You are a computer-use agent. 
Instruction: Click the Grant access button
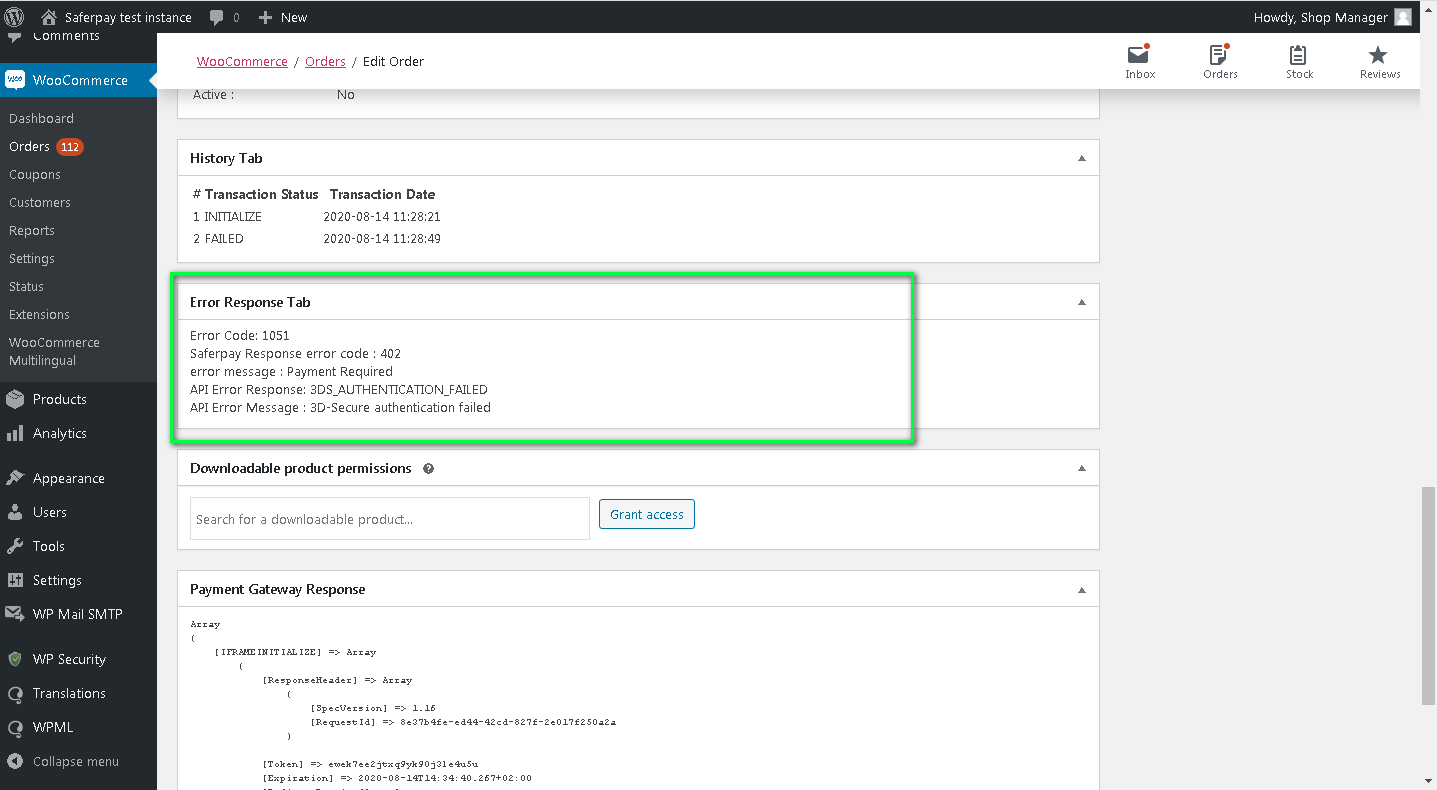646,514
